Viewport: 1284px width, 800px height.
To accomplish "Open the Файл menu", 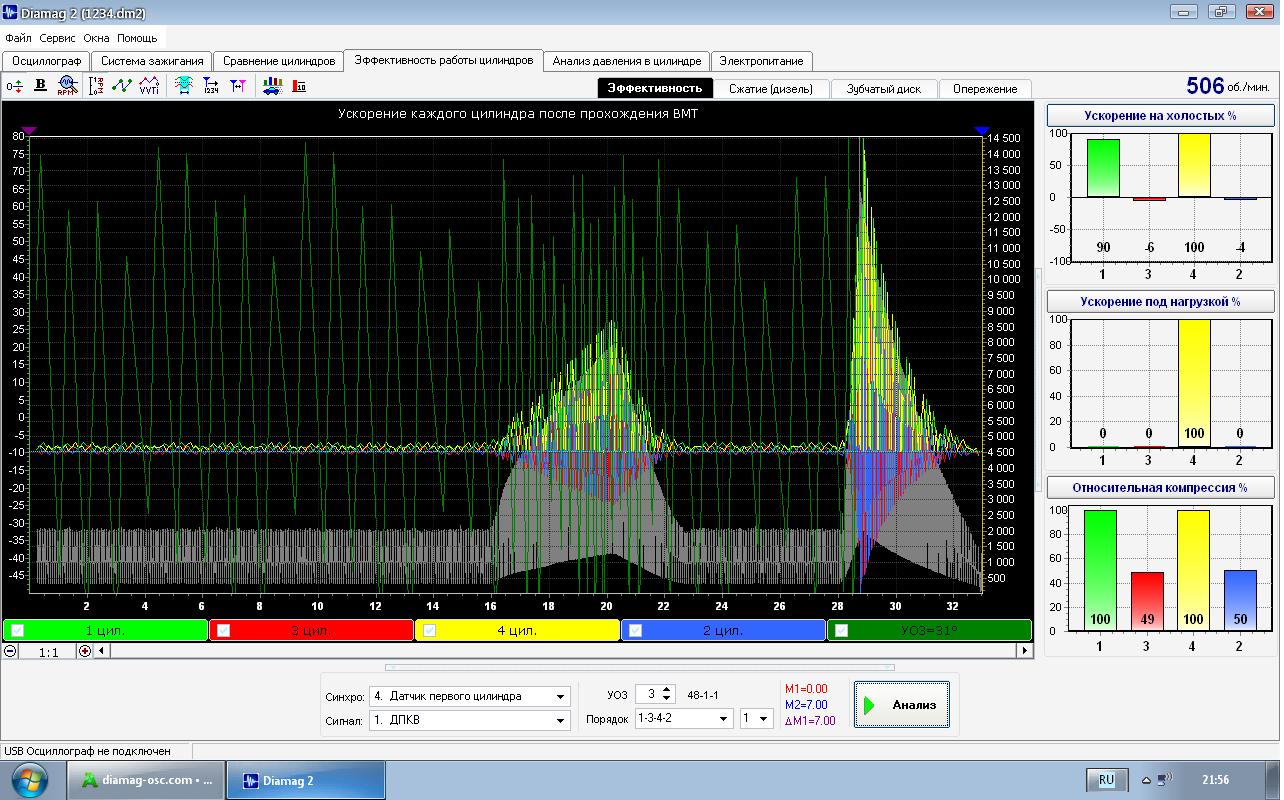I will click(x=18, y=38).
